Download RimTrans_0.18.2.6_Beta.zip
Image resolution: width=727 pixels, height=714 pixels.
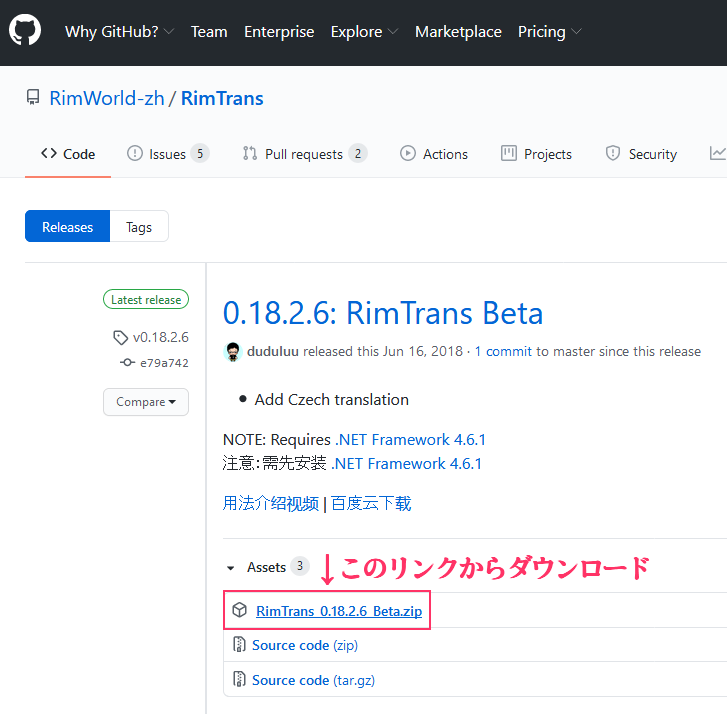(x=339, y=611)
